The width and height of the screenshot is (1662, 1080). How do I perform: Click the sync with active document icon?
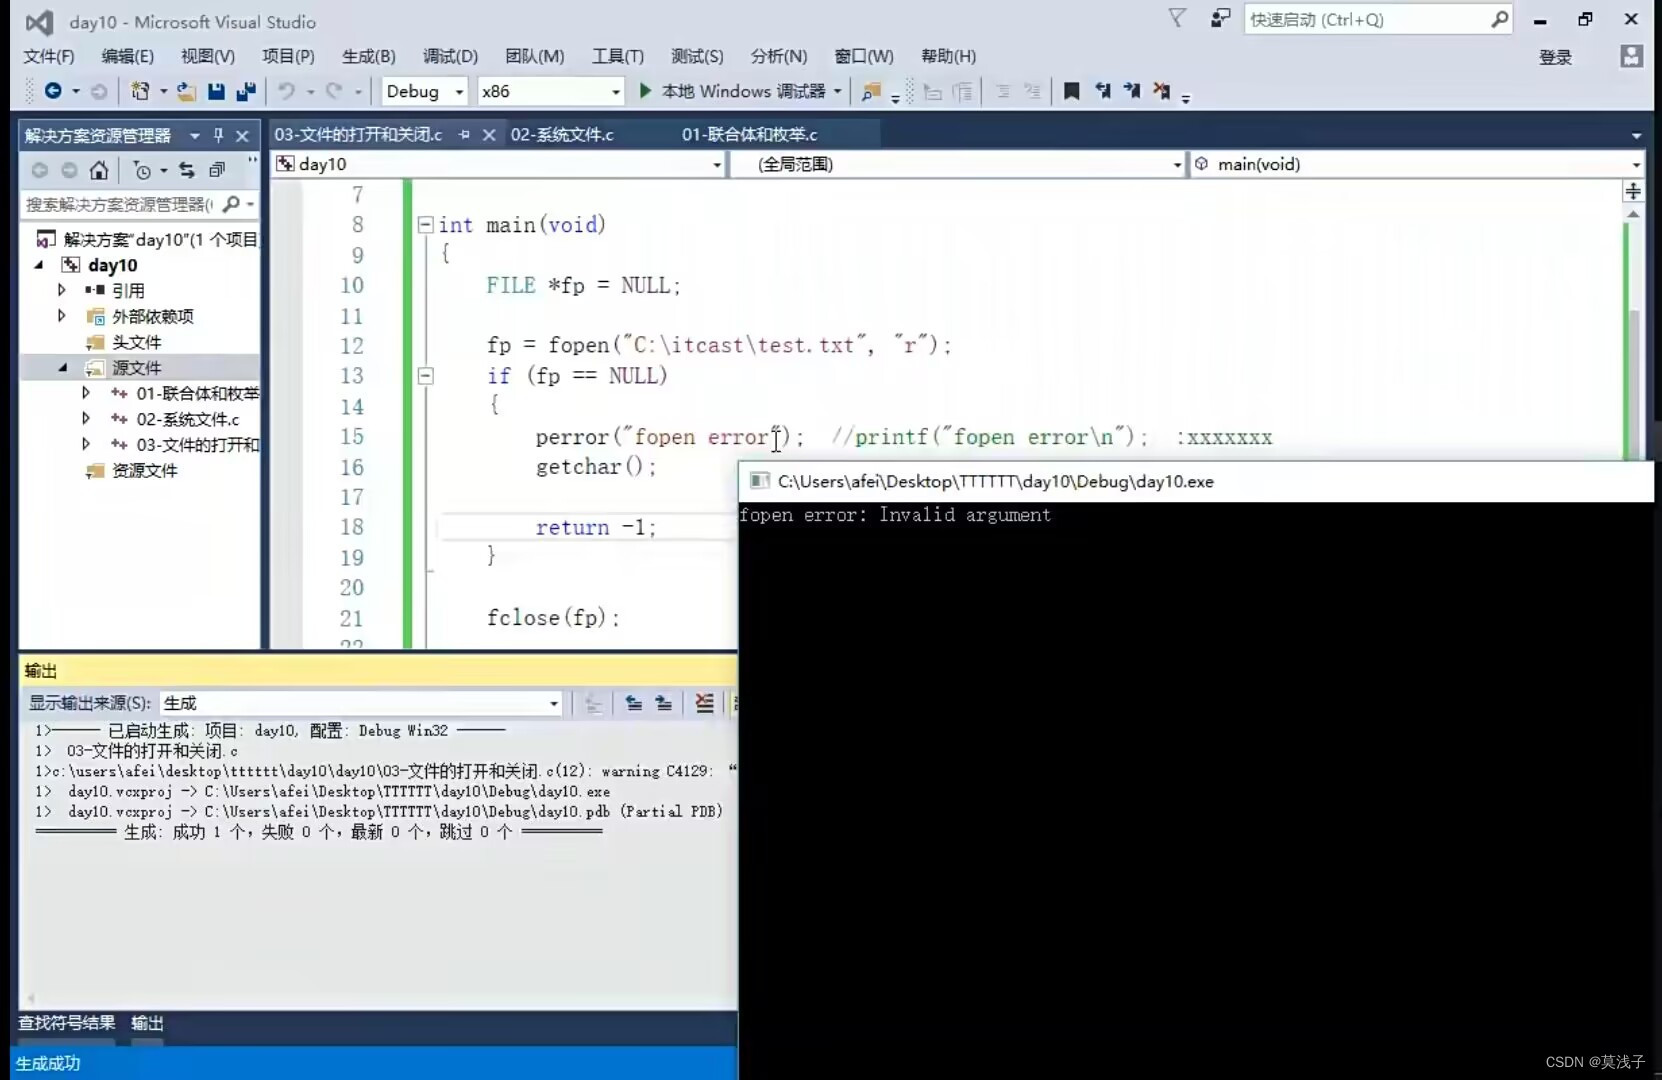point(187,170)
